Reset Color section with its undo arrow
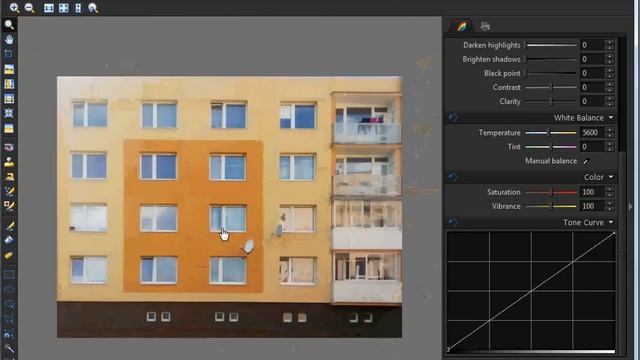The image size is (640, 360). tap(453, 177)
